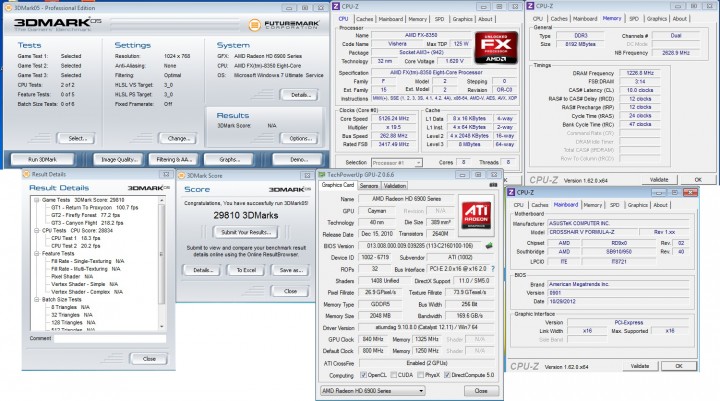The image size is (720, 401).
Task: Click Submit Your Results... button
Action: tap(246, 232)
